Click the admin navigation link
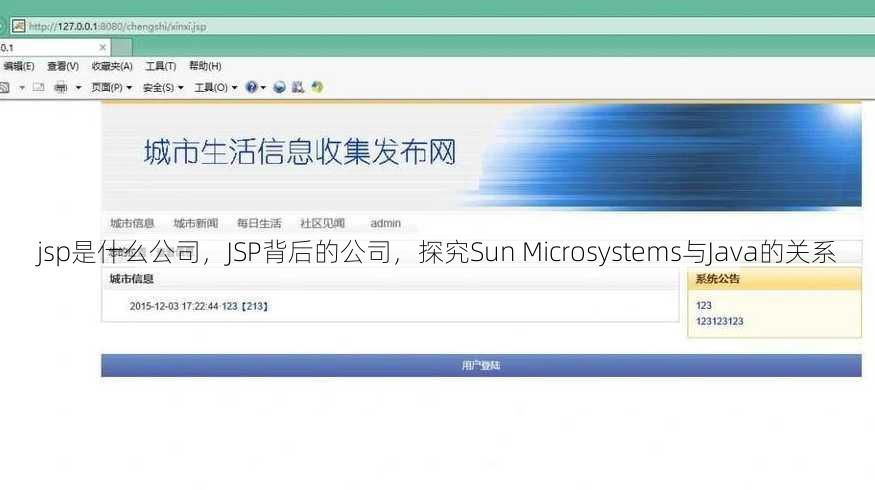This screenshot has height=490, width=875. pyautogui.click(x=386, y=223)
